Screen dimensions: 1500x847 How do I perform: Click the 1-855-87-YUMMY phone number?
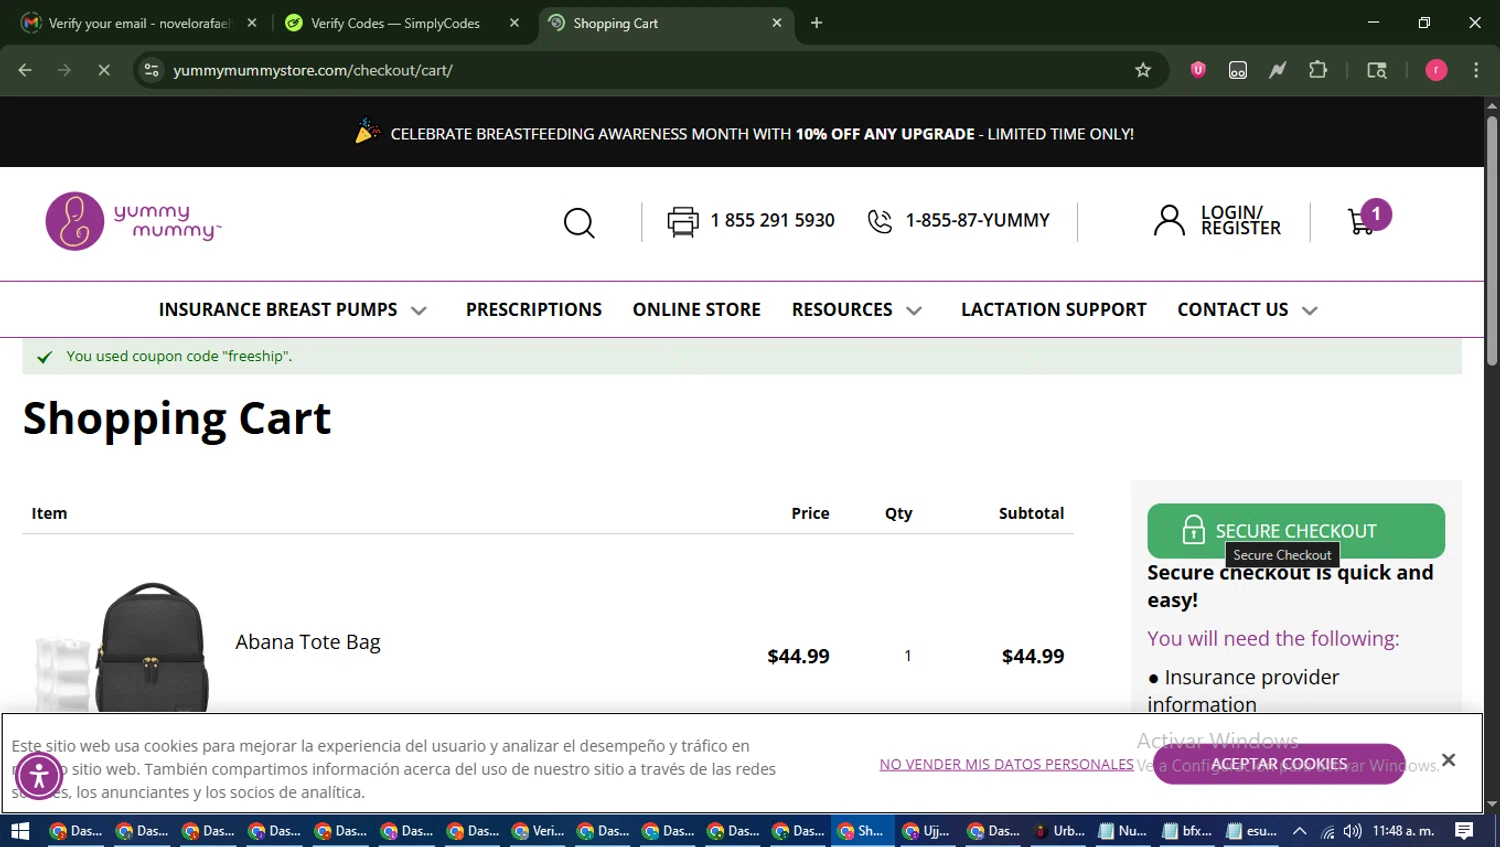pyautogui.click(x=978, y=220)
